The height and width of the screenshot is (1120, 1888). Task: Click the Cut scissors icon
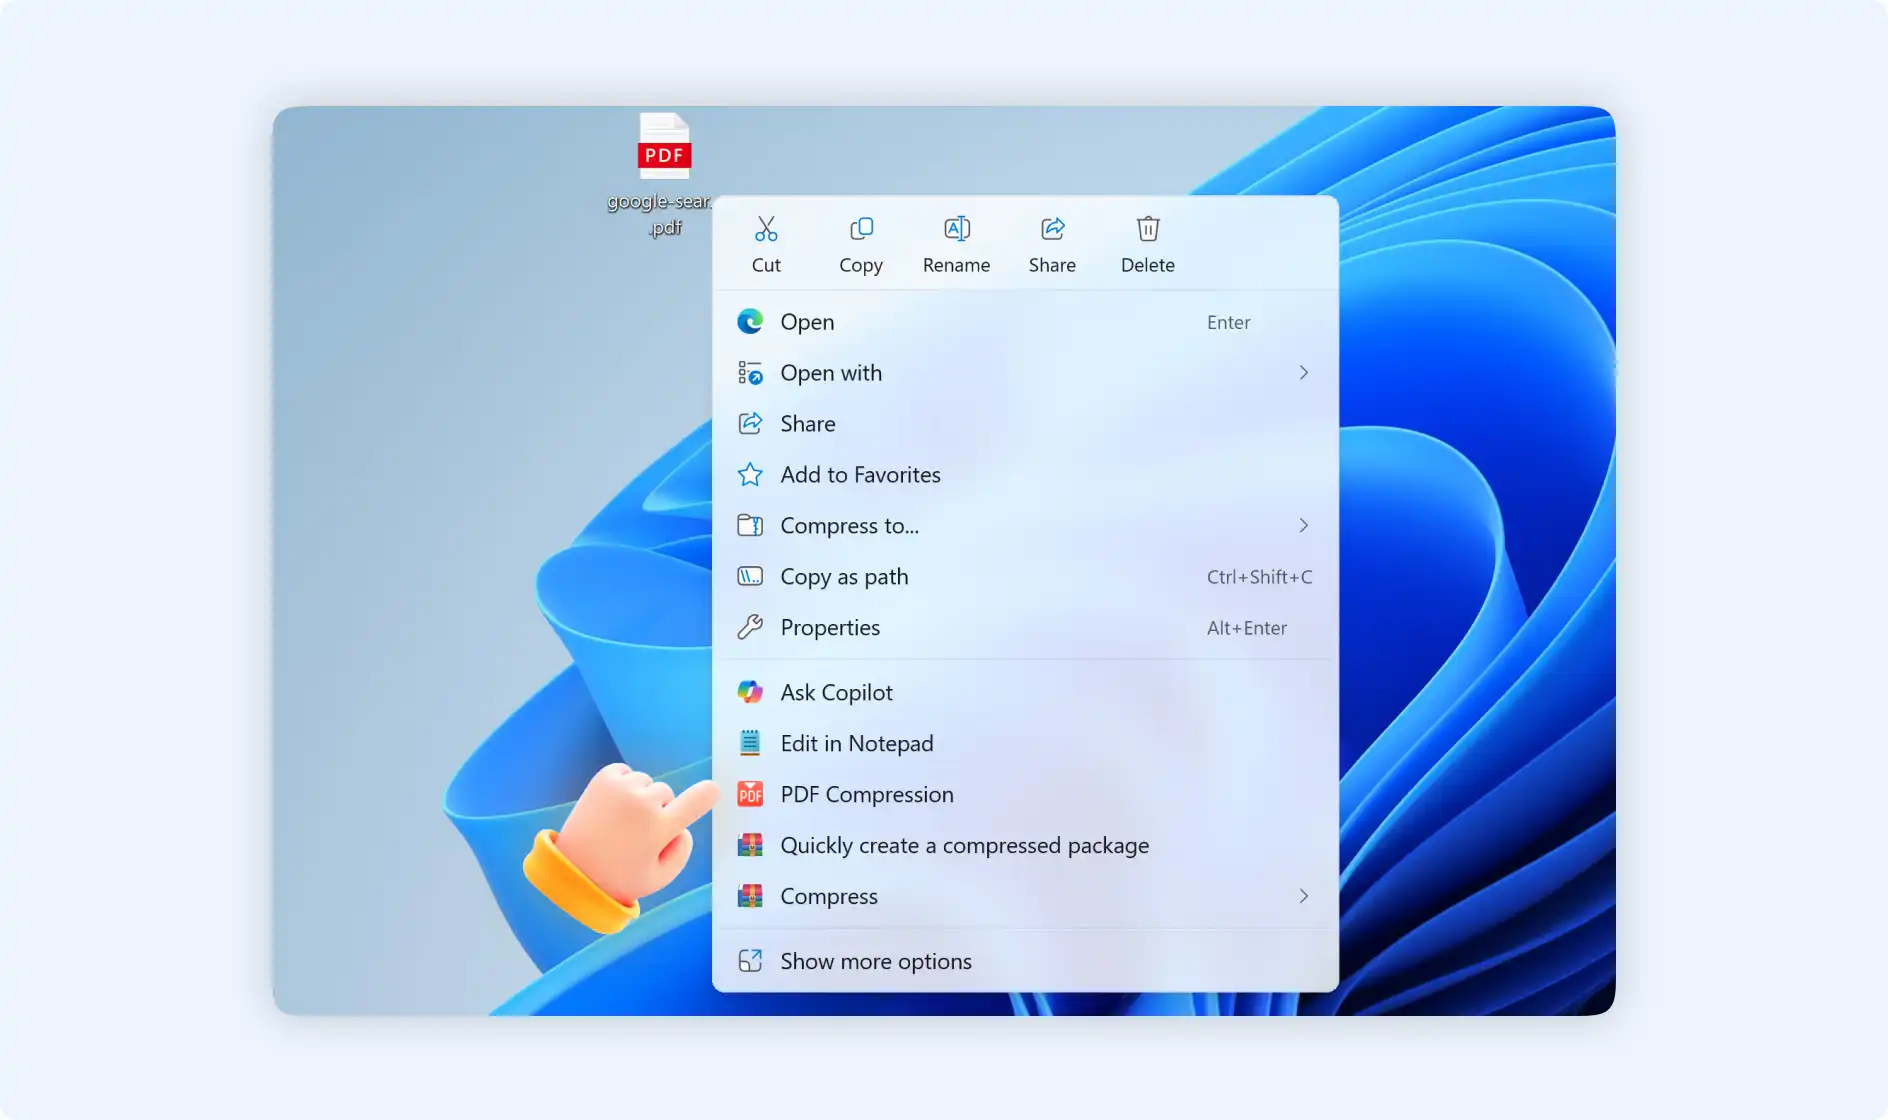click(x=766, y=229)
